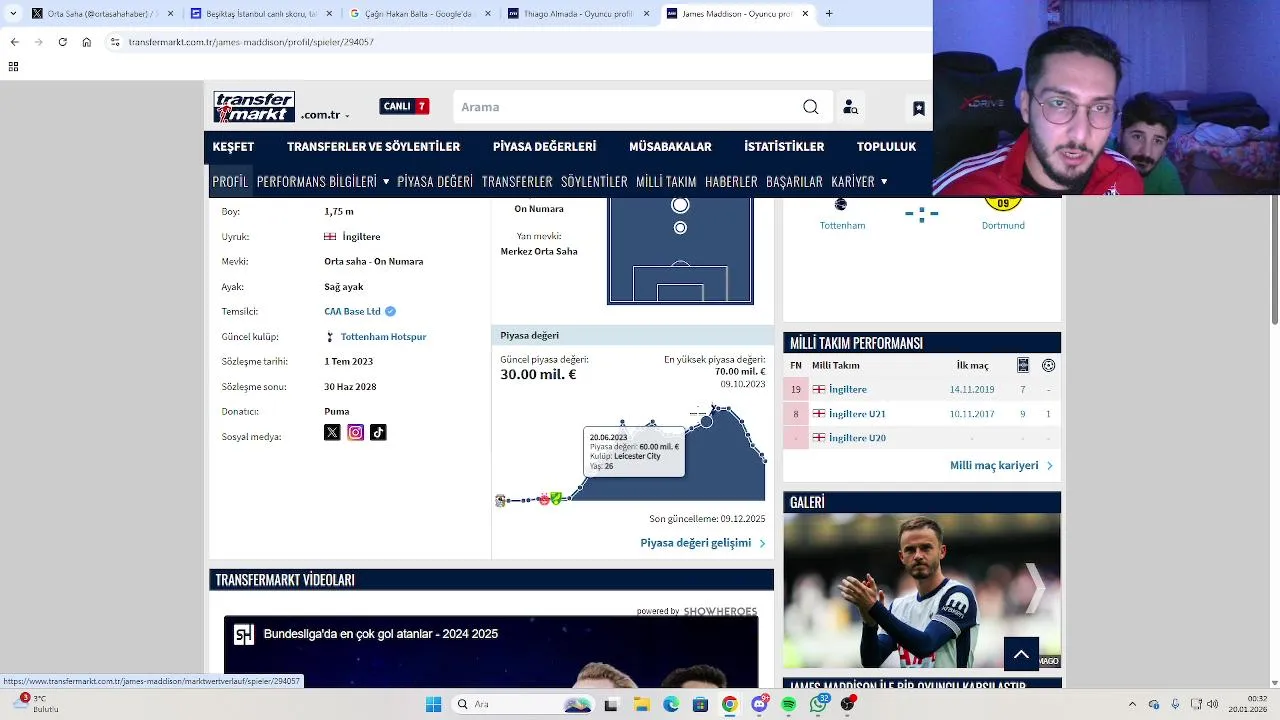The height and width of the screenshot is (720, 1280).
Task: Select the SÖYLENTİLER tab
Action: click(594, 181)
